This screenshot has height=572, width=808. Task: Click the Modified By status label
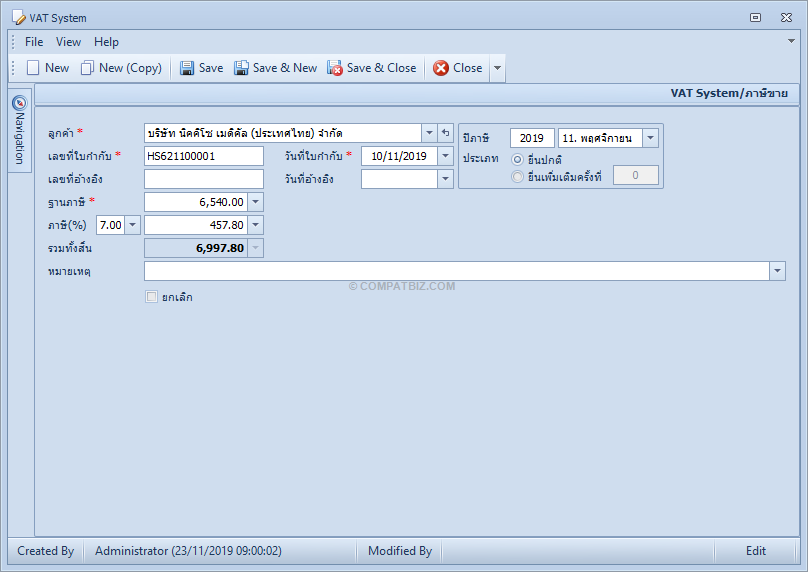coord(400,551)
